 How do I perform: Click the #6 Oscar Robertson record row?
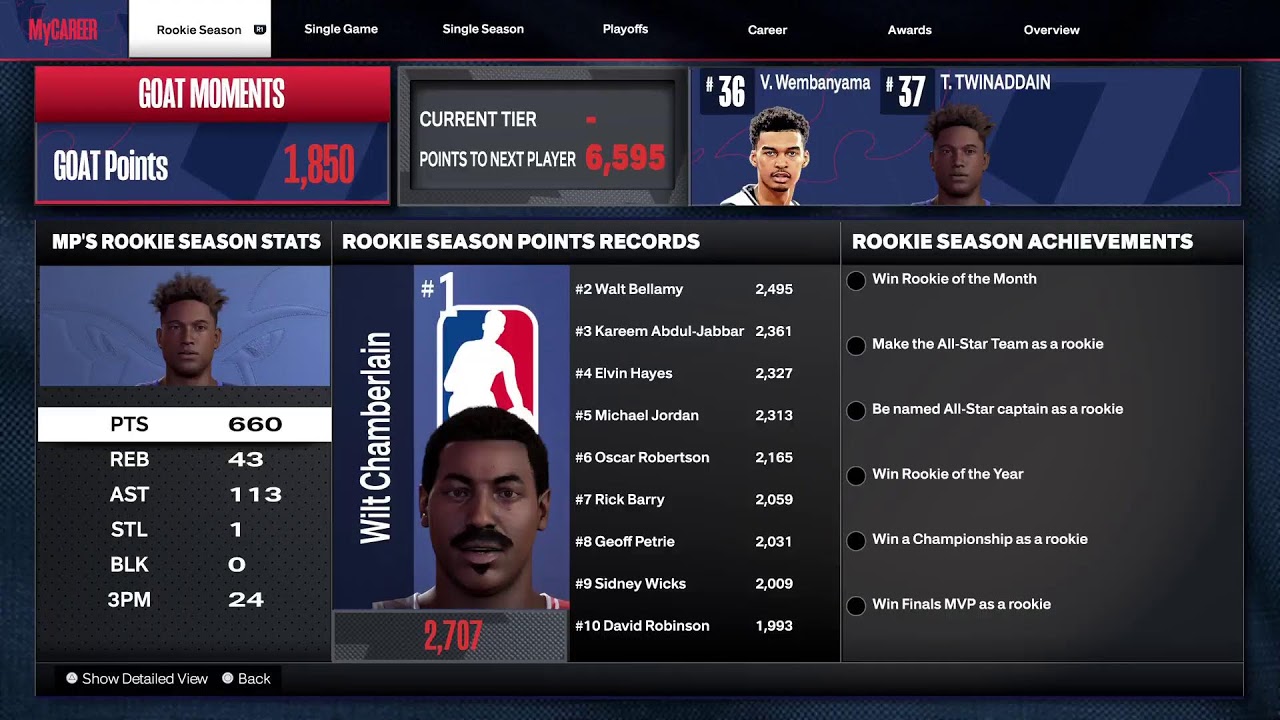[684, 457]
